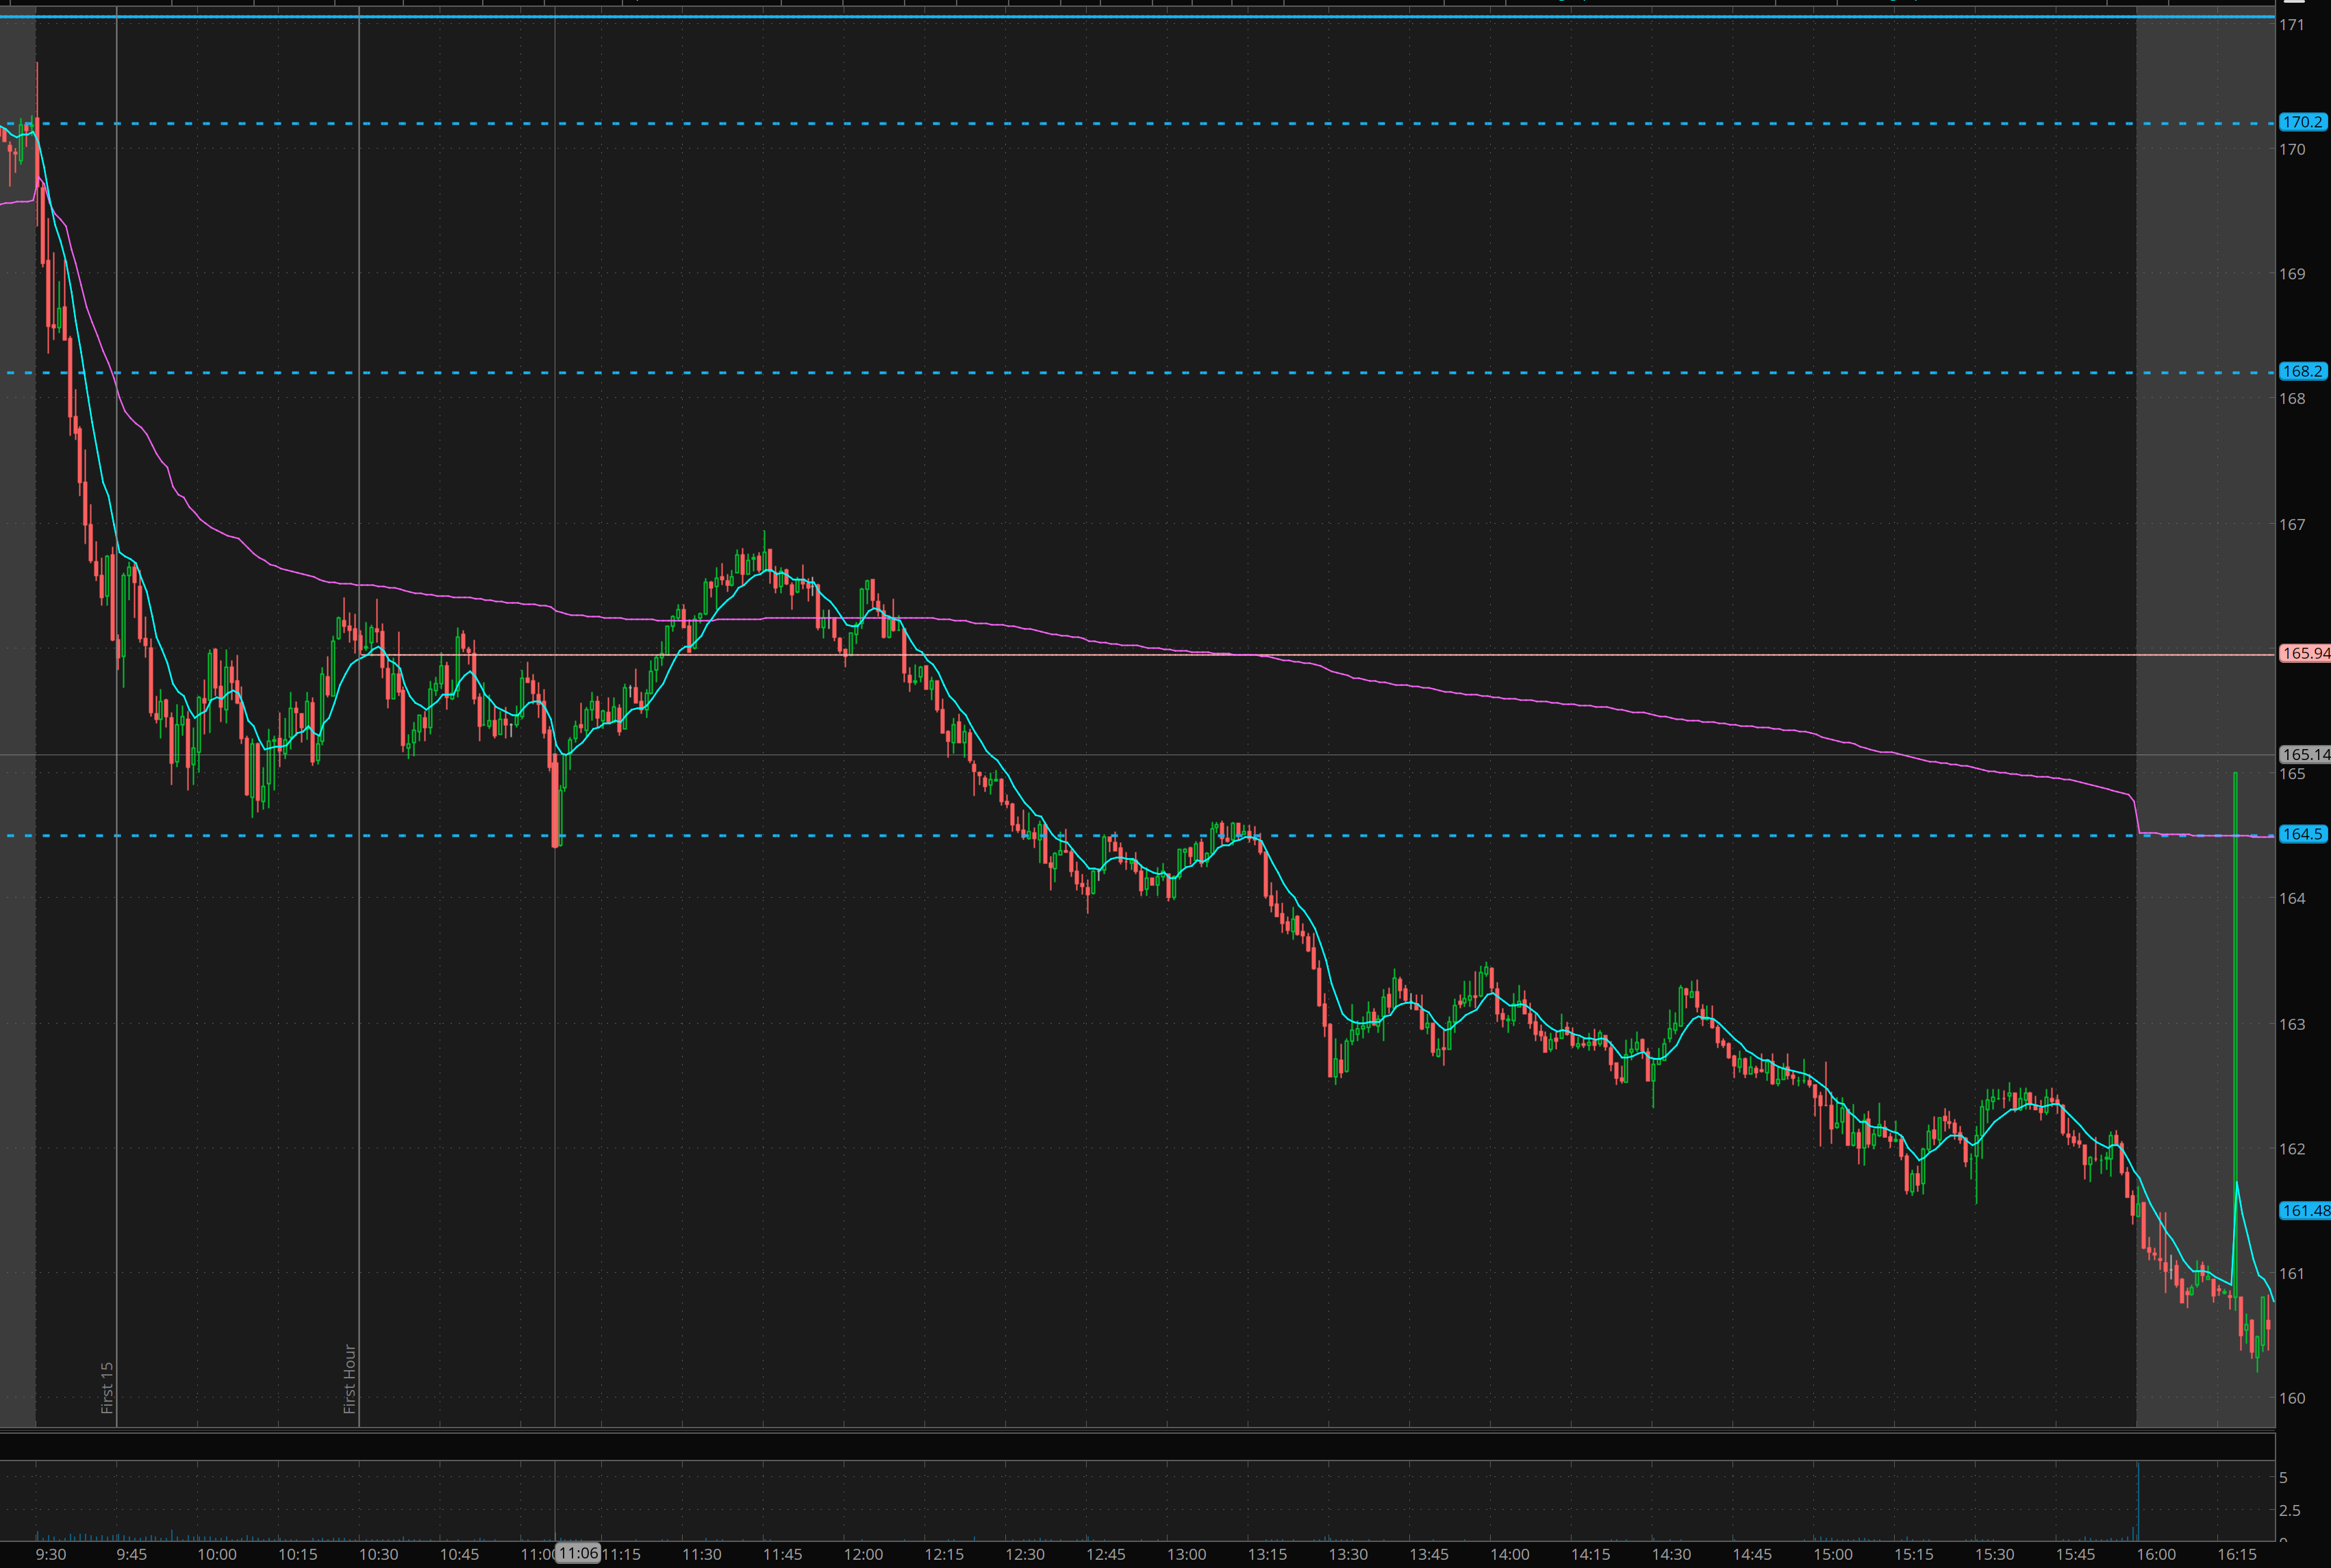Click the 16:00 time axis label

2156,1554
